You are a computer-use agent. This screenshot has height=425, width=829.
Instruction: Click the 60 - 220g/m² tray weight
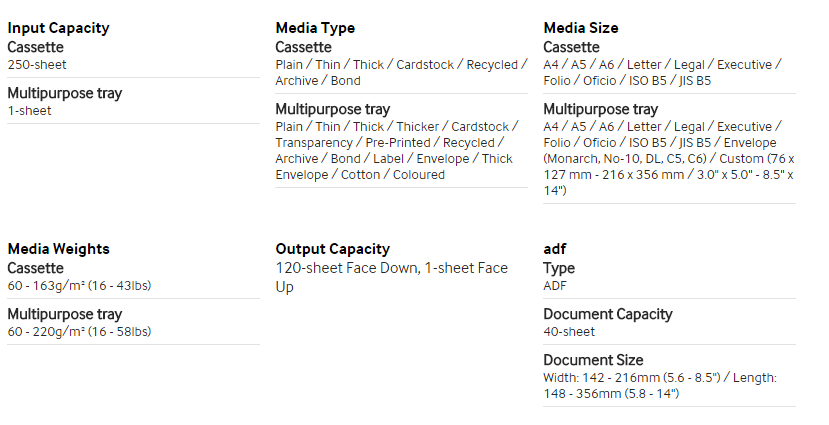point(79,332)
